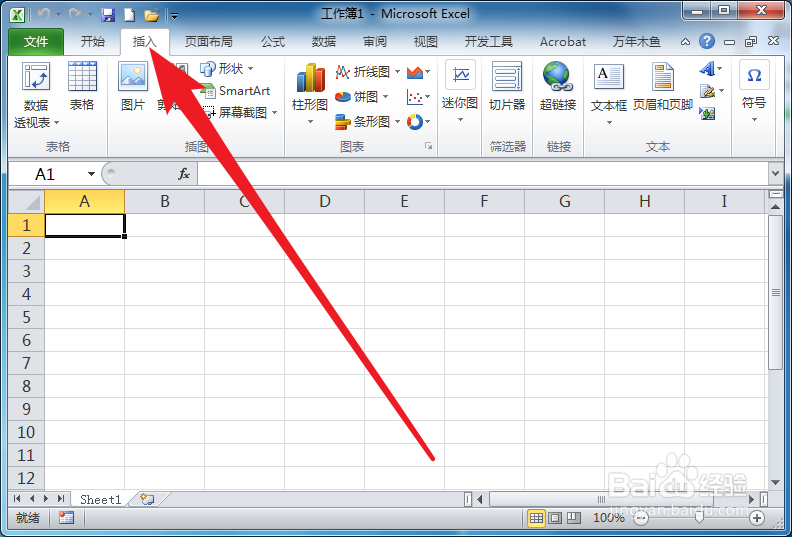This screenshot has height=537, width=792.
Task: Click the macro recording icon in status bar
Action: [x=66, y=518]
